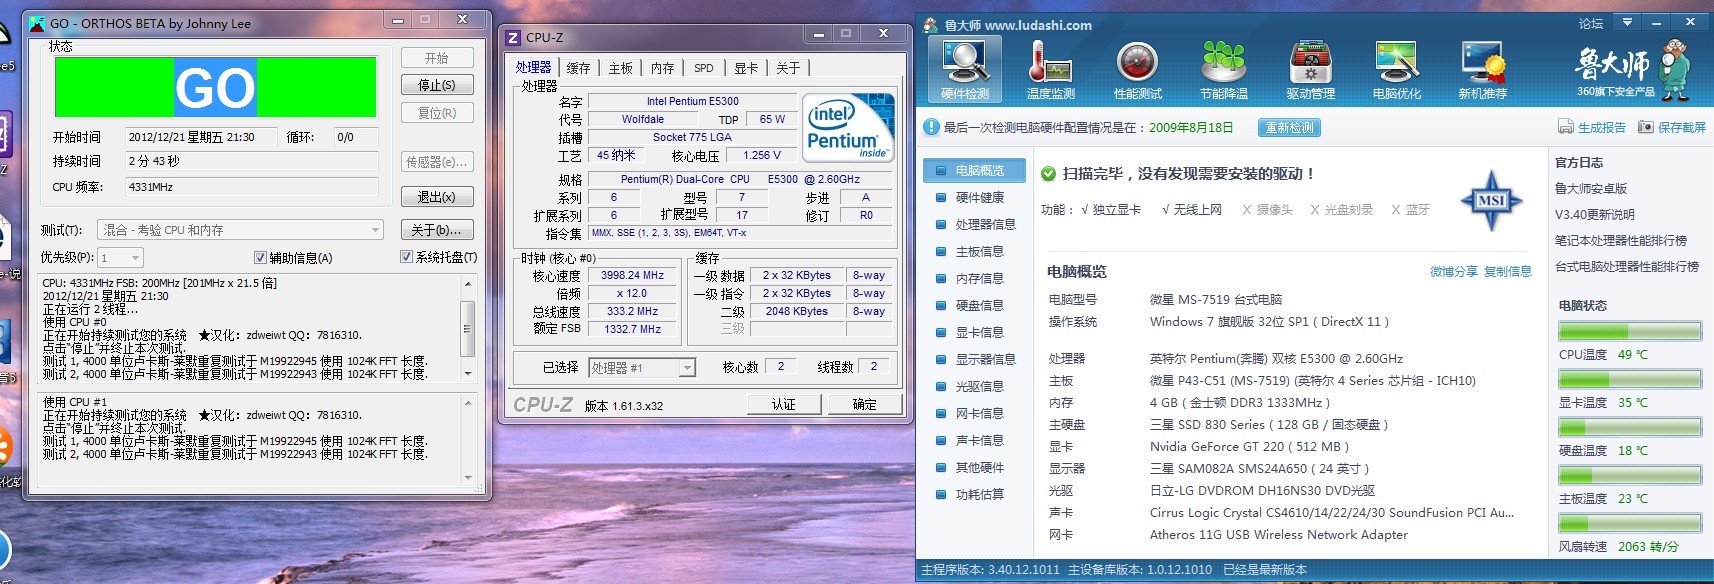
Task: Open the 温度监测 temperature monitor icon
Action: coord(1051,69)
